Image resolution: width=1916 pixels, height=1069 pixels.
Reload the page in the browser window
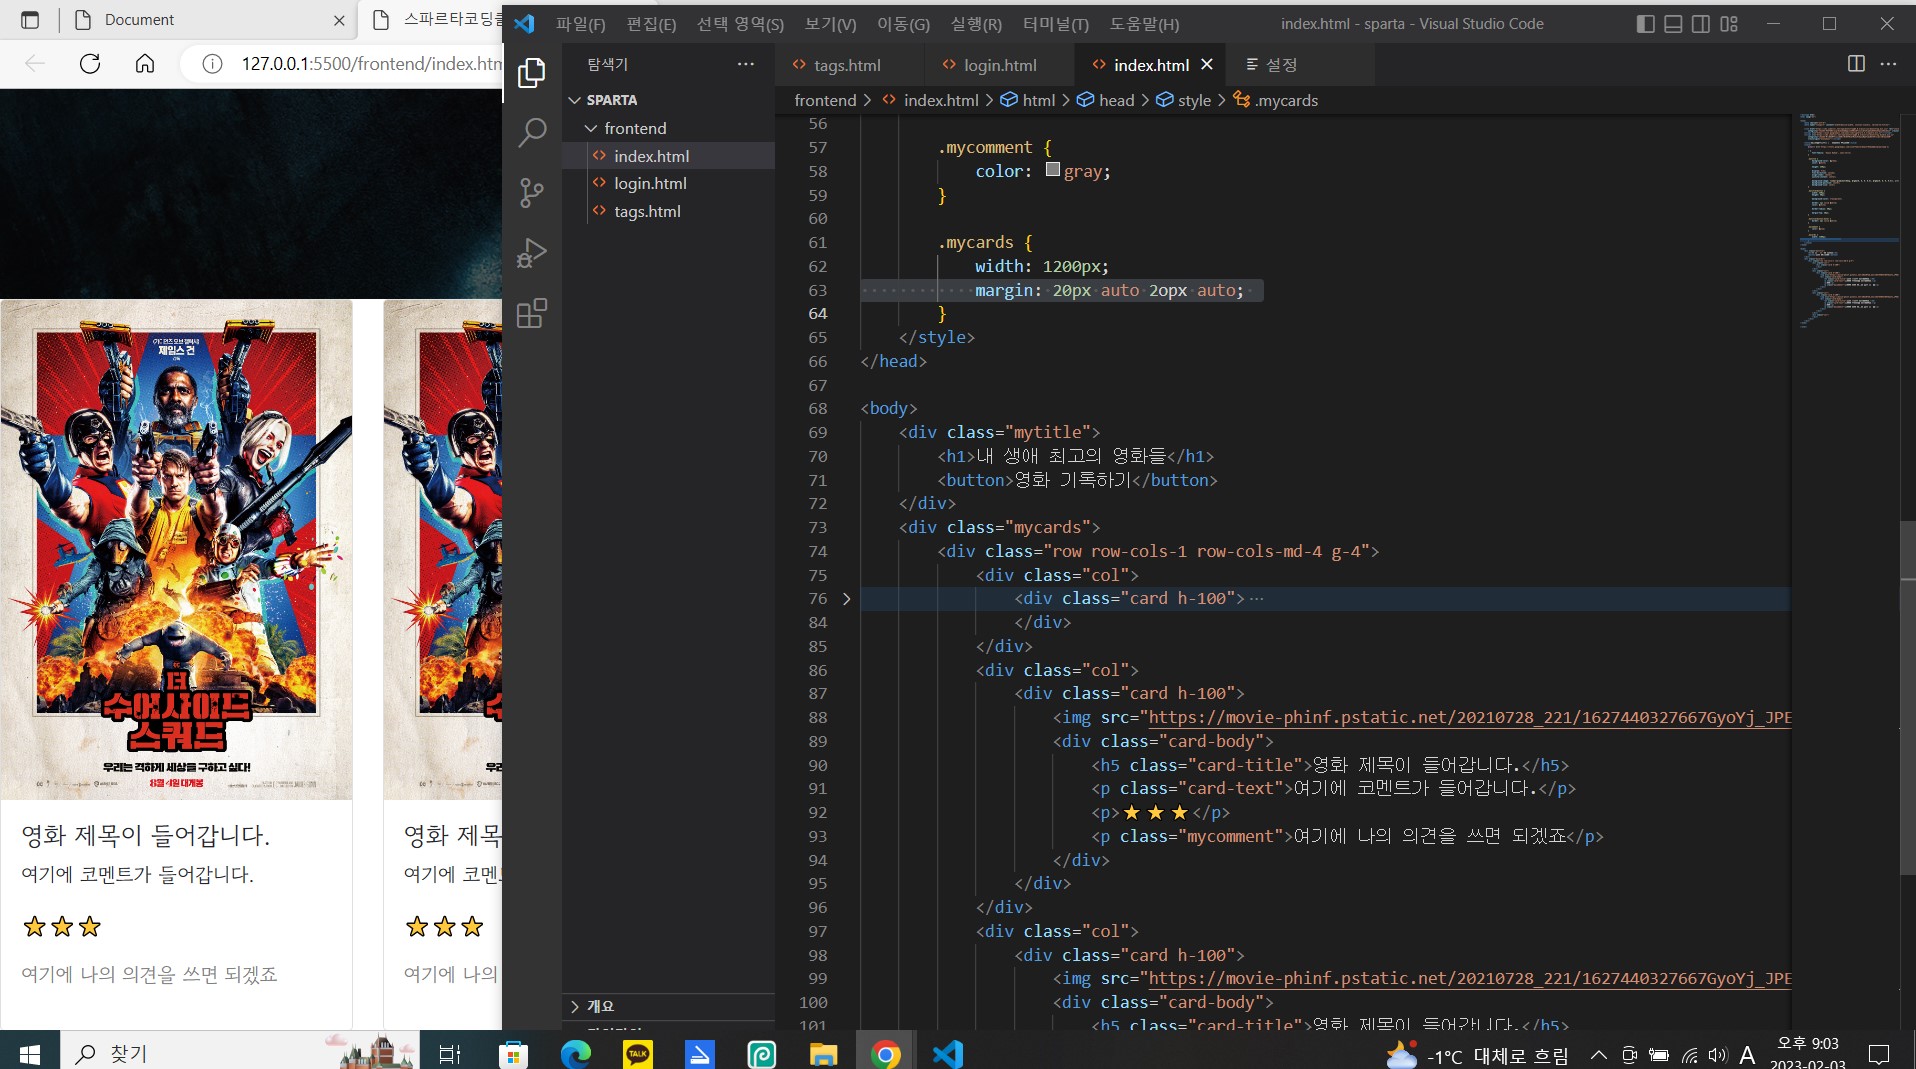(x=90, y=64)
